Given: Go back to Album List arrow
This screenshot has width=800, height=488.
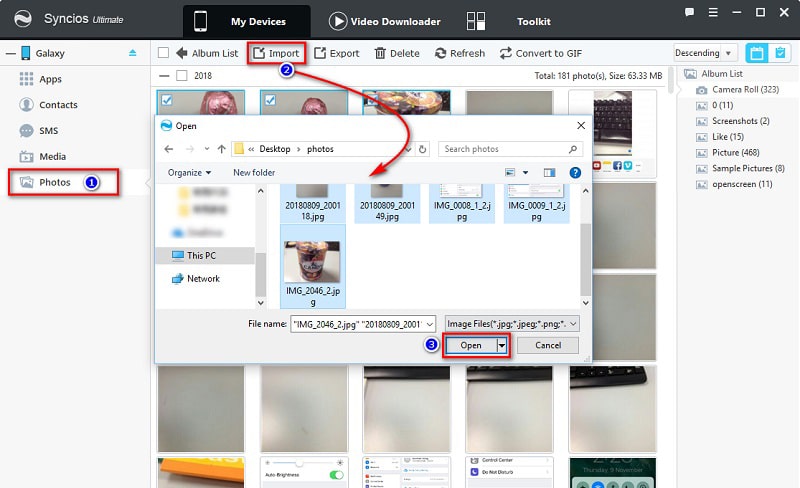Looking at the screenshot, I should [182, 53].
